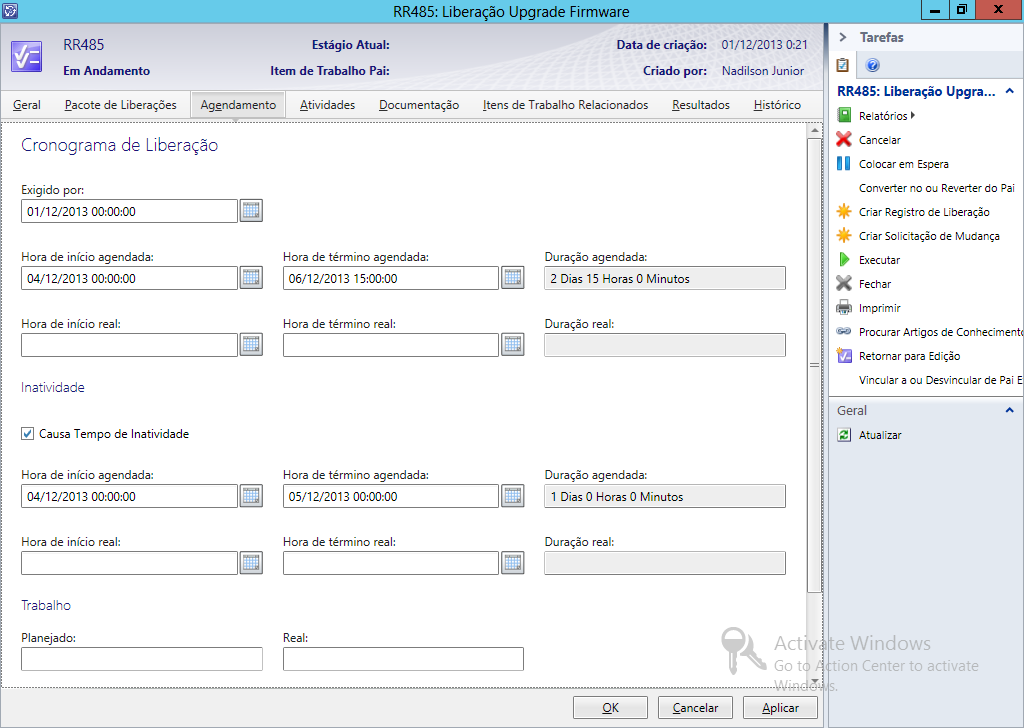Click Retornar para Edição task link
The width and height of the screenshot is (1024, 728).
[x=909, y=356]
